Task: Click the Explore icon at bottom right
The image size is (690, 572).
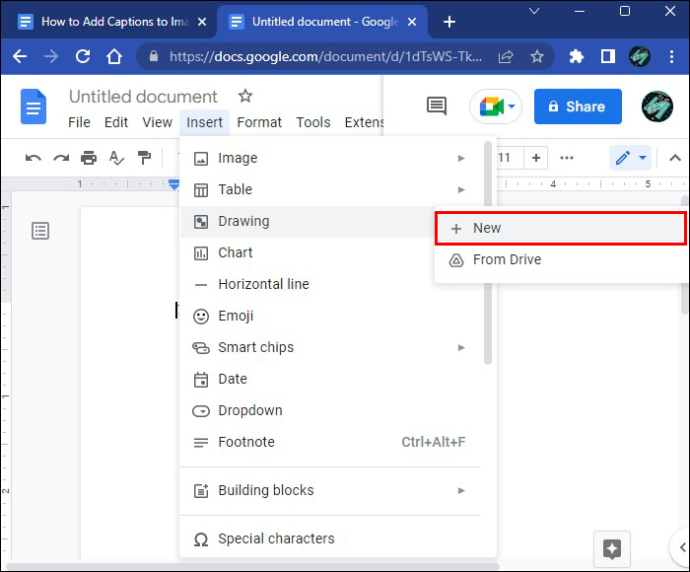Action: pos(612,549)
